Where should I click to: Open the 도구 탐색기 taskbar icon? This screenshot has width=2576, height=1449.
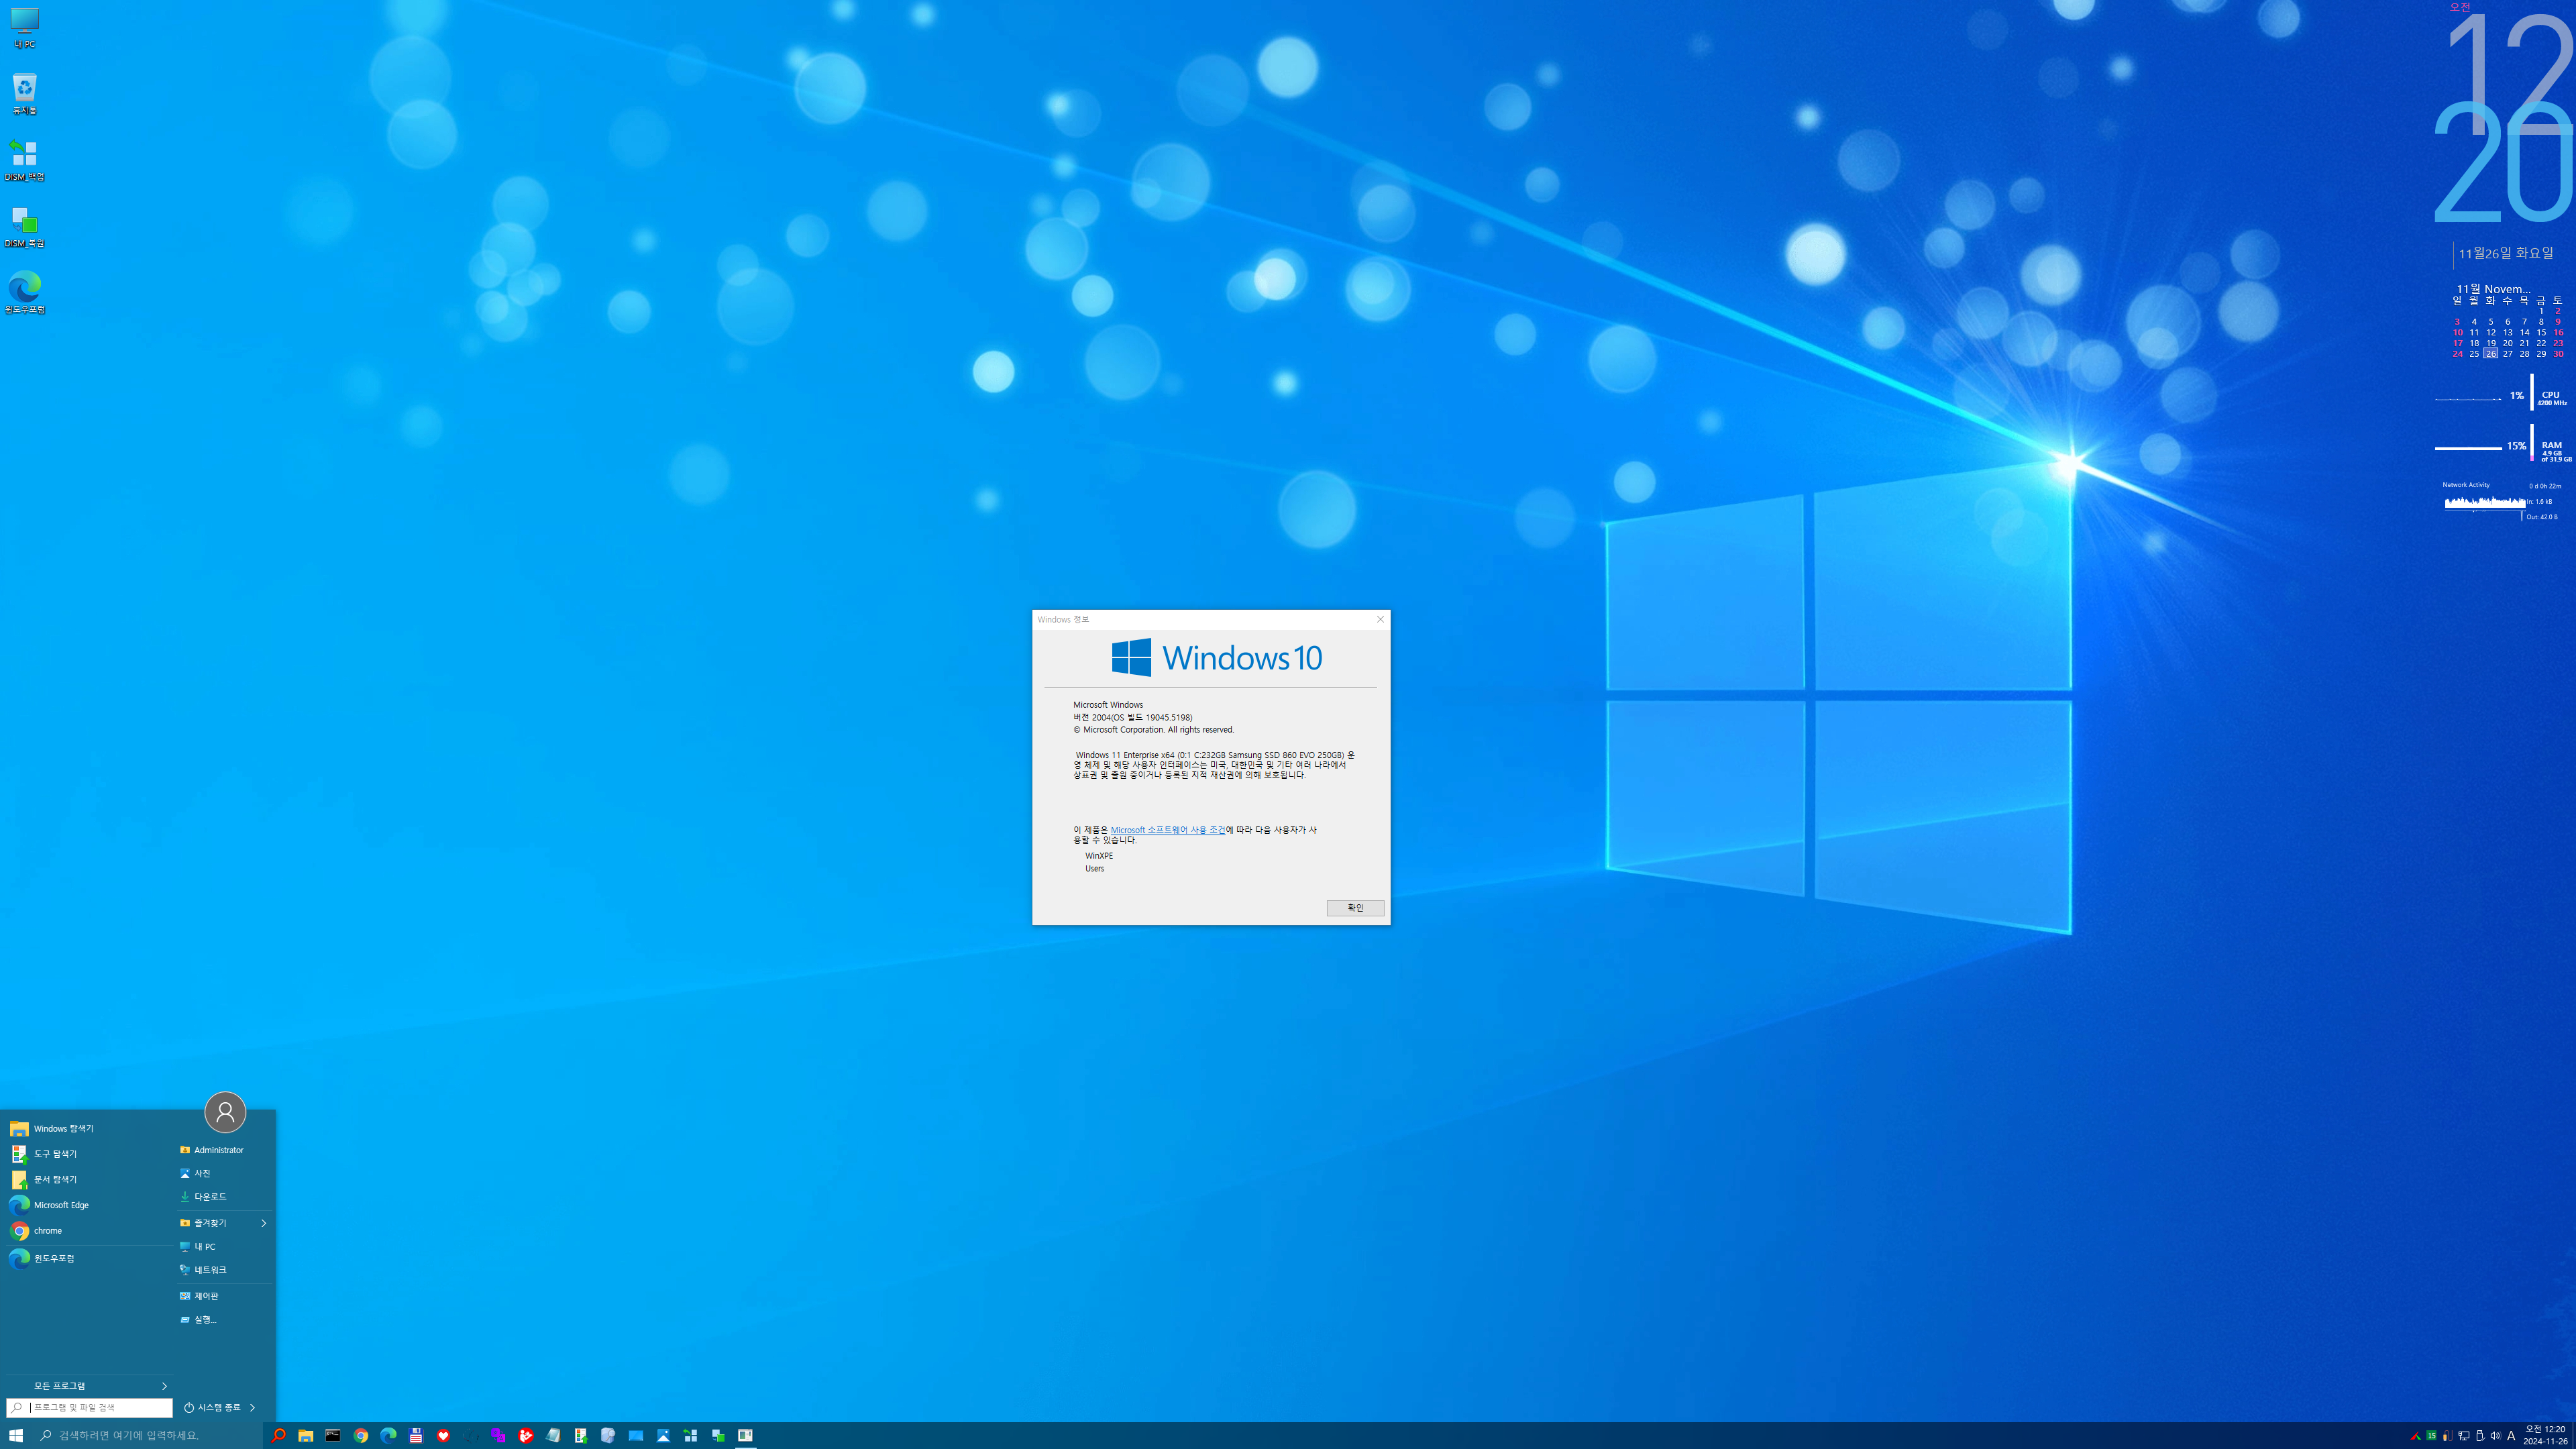tap(581, 1435)
